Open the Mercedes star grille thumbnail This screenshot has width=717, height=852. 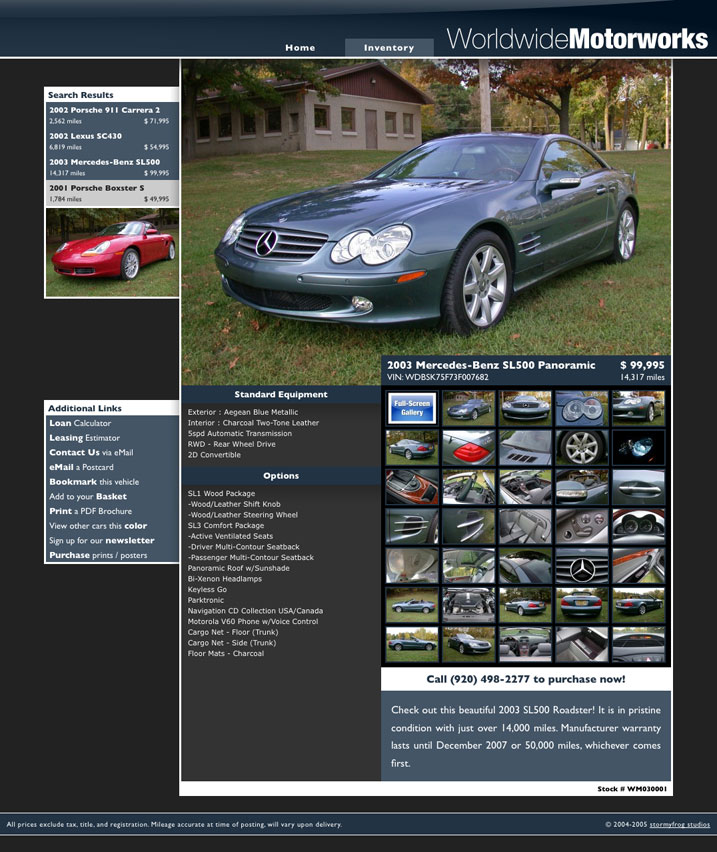tap(582, 566)
